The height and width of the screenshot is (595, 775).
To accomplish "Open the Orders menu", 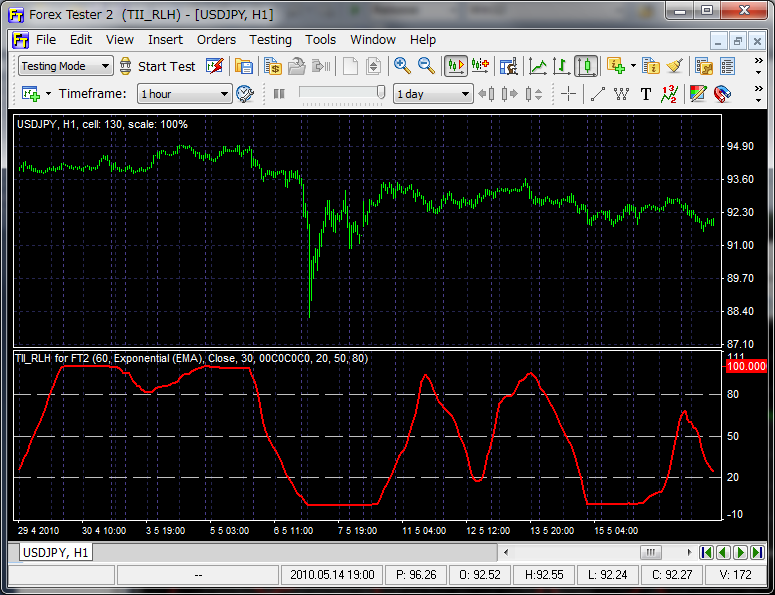I will pos(216,40).
